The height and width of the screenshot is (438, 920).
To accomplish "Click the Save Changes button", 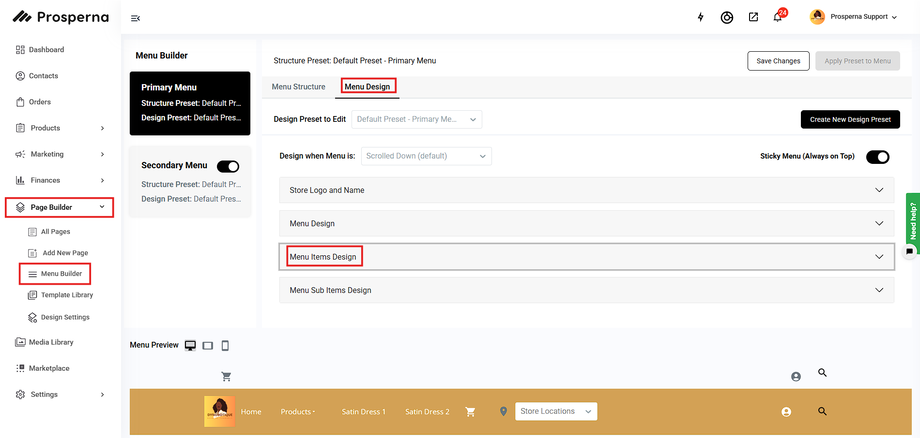I will pos(778,61).
